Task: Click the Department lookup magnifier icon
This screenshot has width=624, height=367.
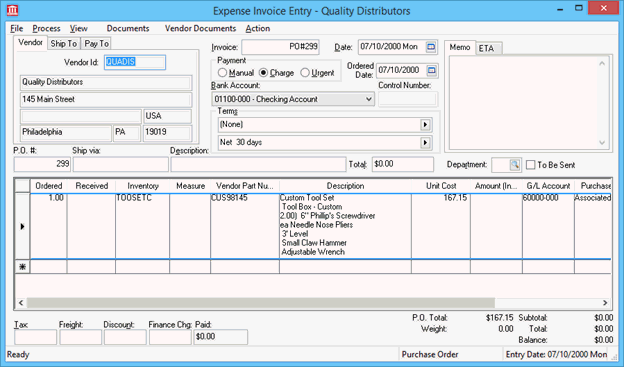Action: pos(515,164)
